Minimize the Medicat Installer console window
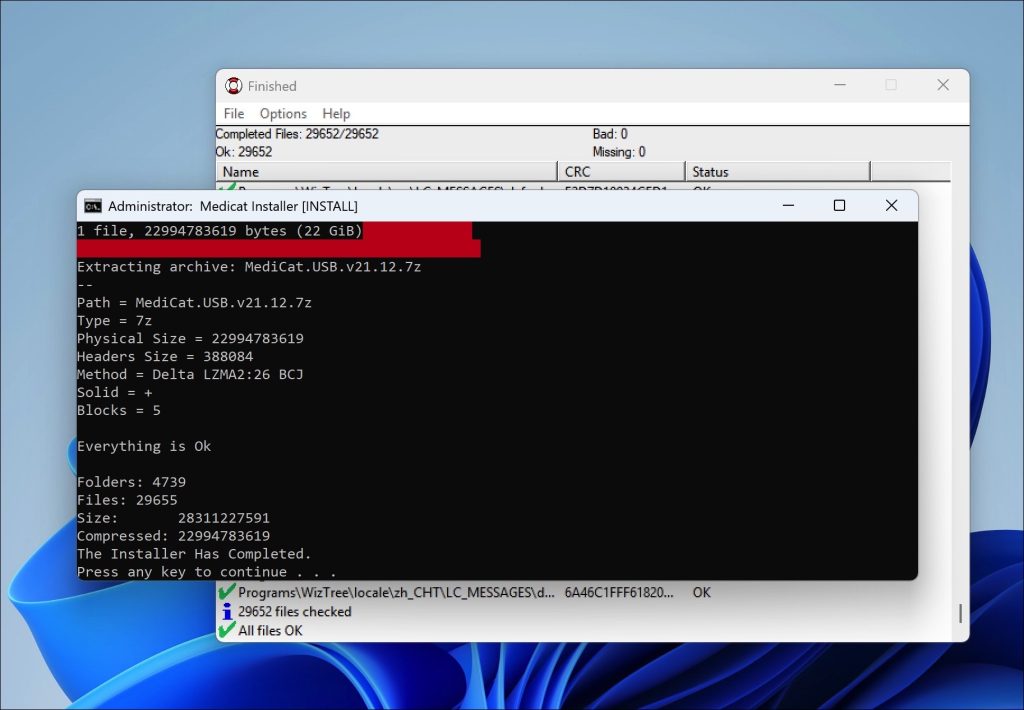This screenshot has height=710, width=1024. (788, 206)
